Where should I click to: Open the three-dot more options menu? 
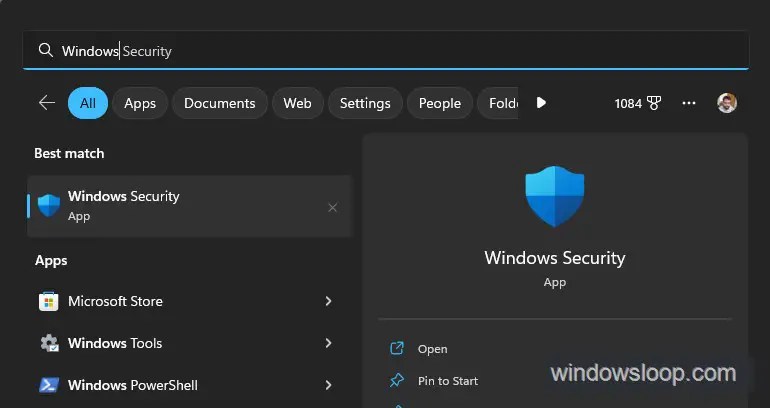688,103
